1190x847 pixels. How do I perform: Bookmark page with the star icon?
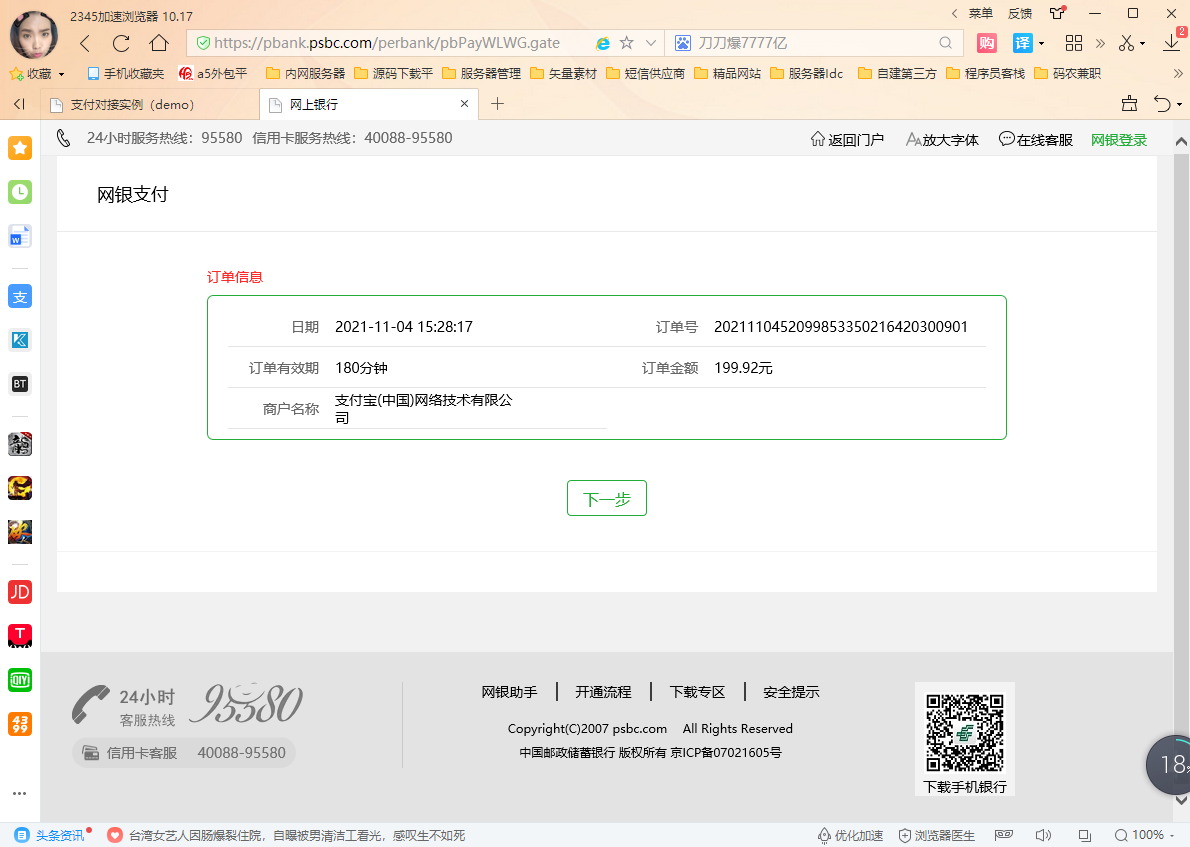(627, 43)
